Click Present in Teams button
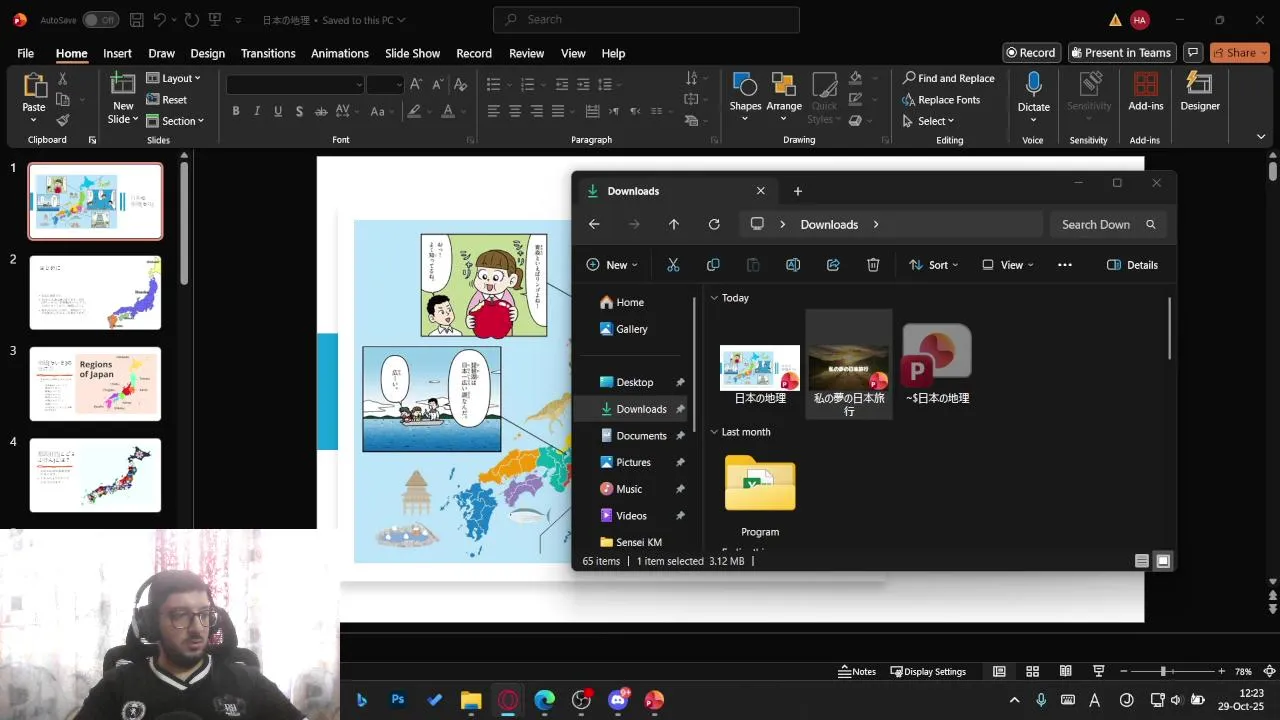 pos(1121,53)
